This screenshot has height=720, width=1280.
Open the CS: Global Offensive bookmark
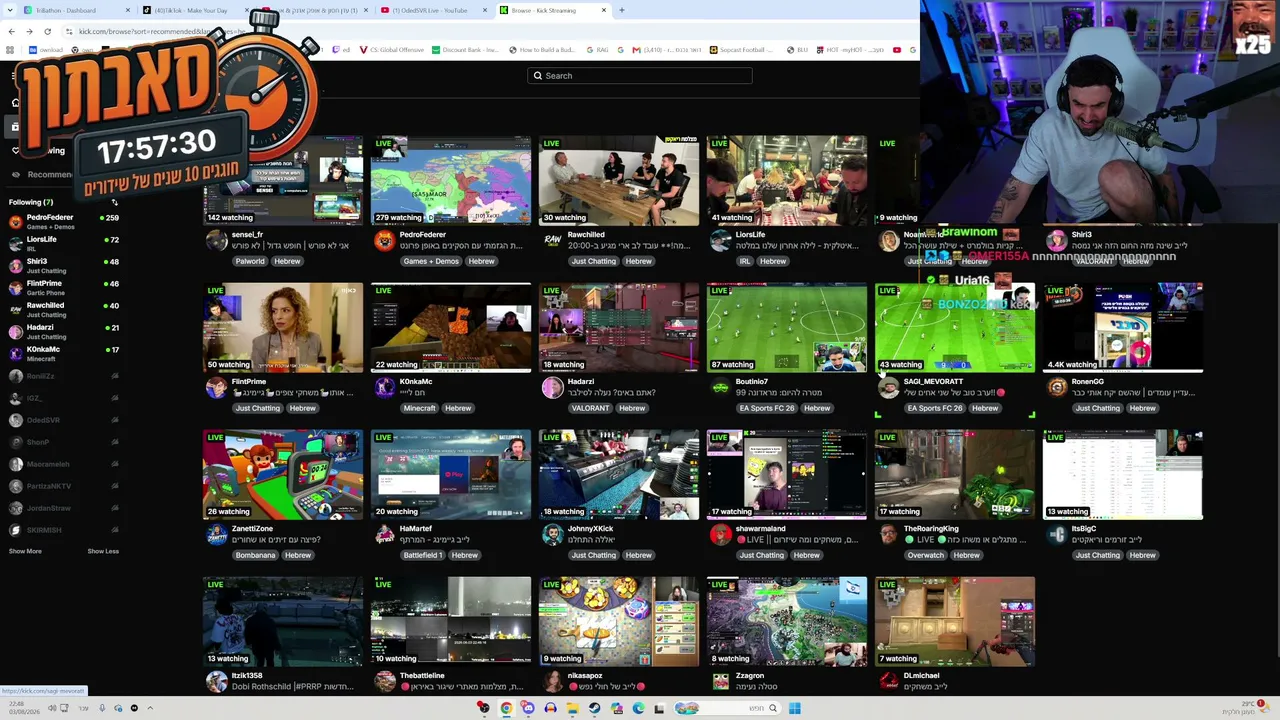coord(394,49)
